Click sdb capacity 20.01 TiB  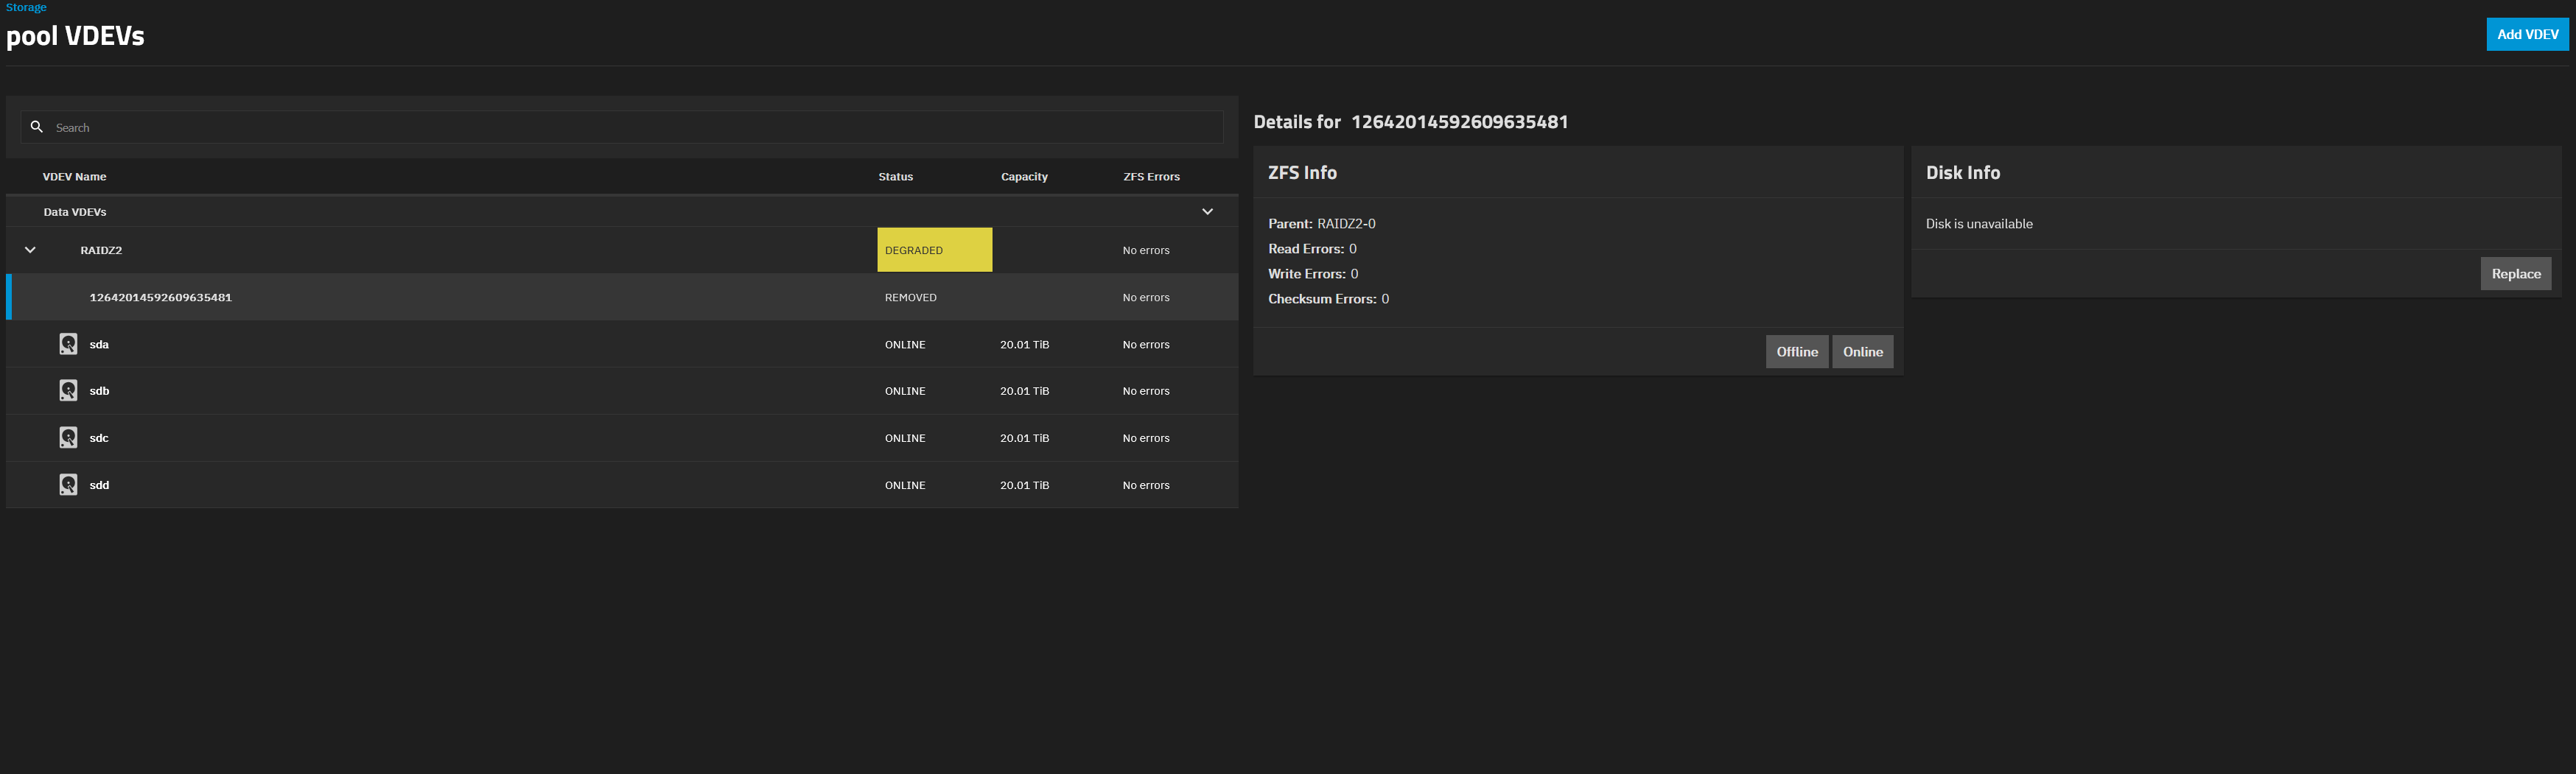tap(1024, 391)
